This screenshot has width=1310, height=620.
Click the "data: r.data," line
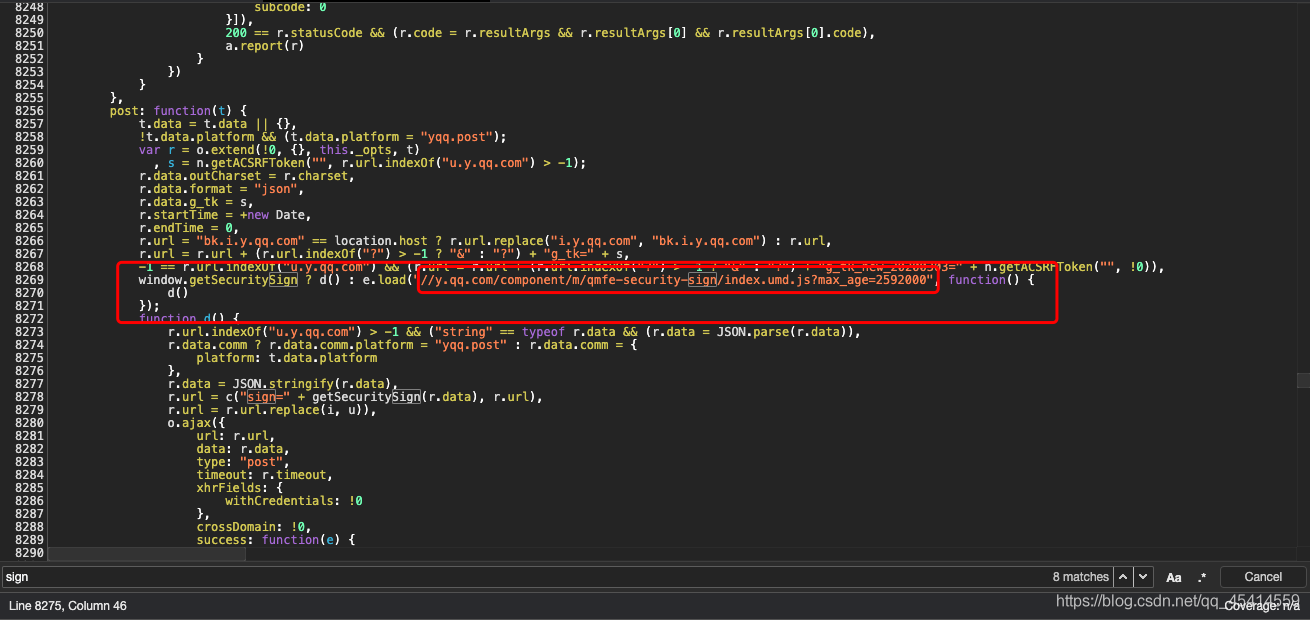point(243,449)
